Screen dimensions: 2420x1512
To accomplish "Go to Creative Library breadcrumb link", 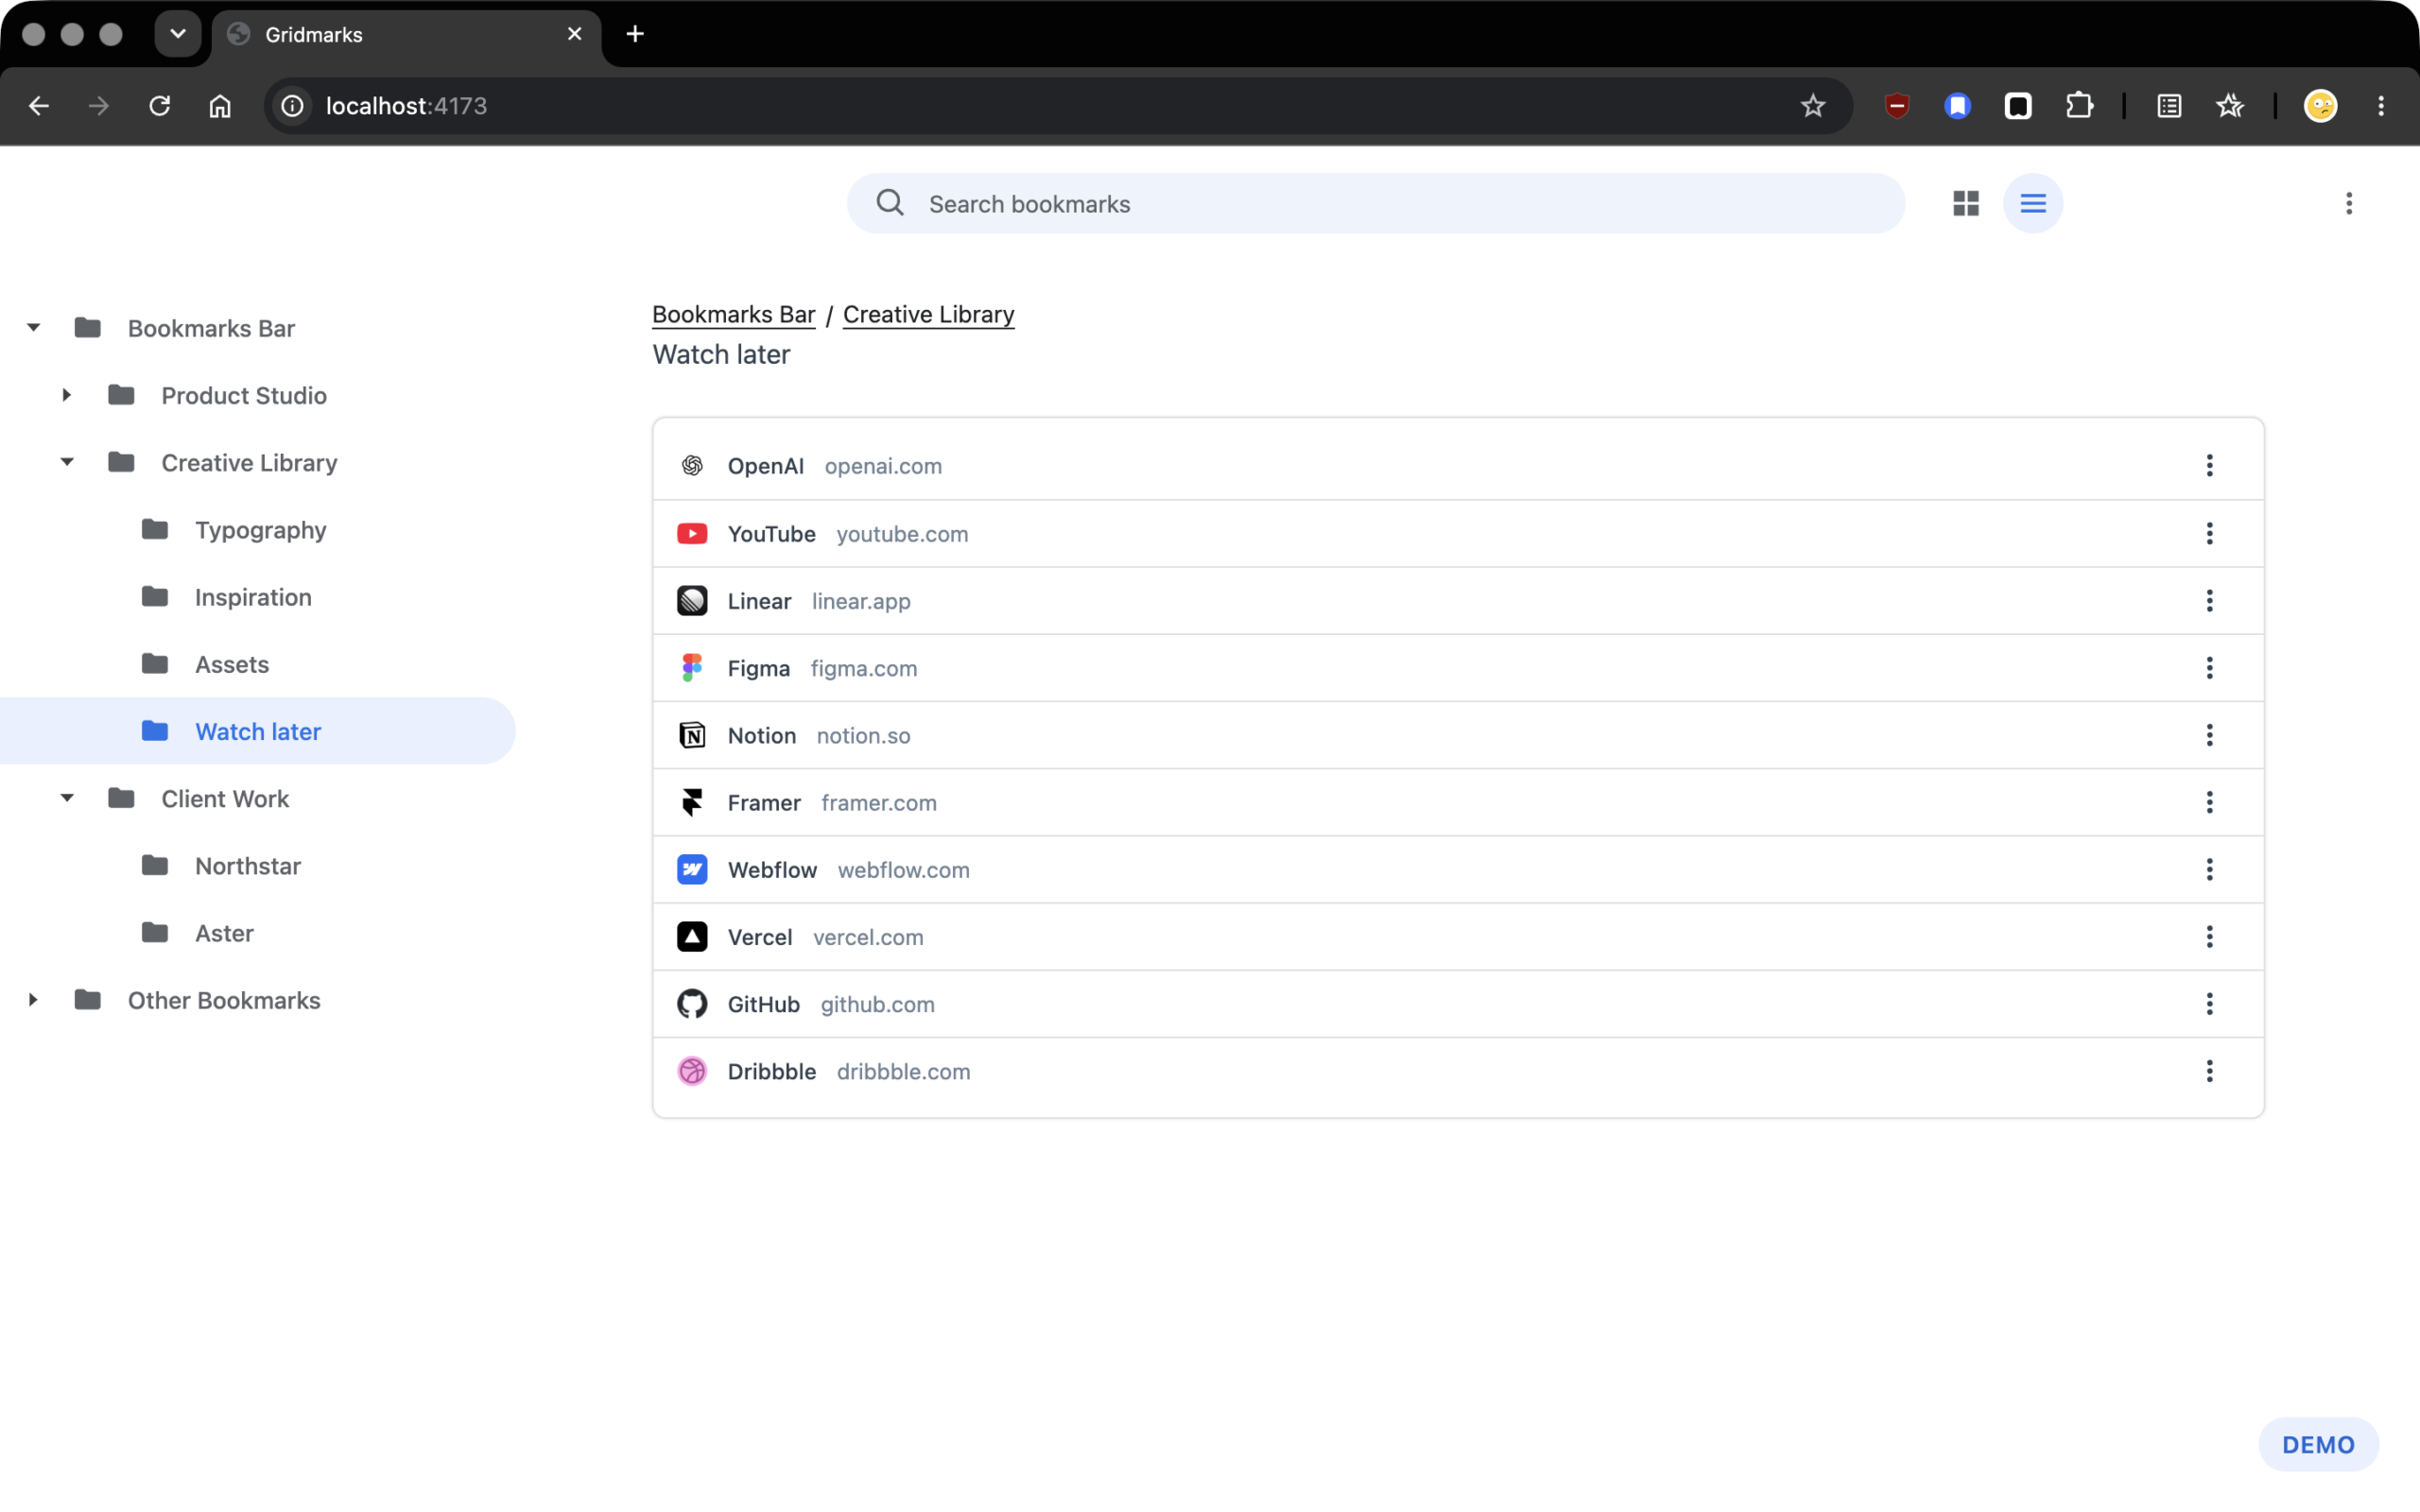I will [928, 314].
